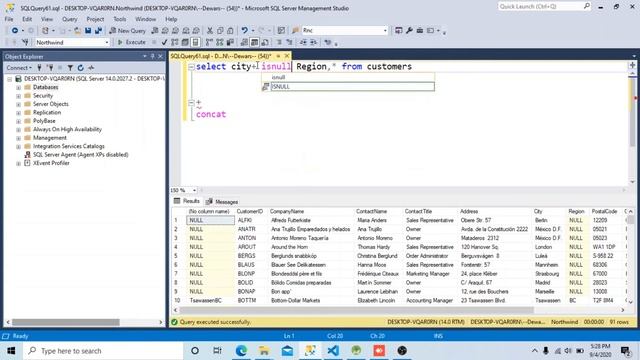This screenshot has height=360, width=640.
Task: Click the Paste clipboard icon
Action: 230,31
